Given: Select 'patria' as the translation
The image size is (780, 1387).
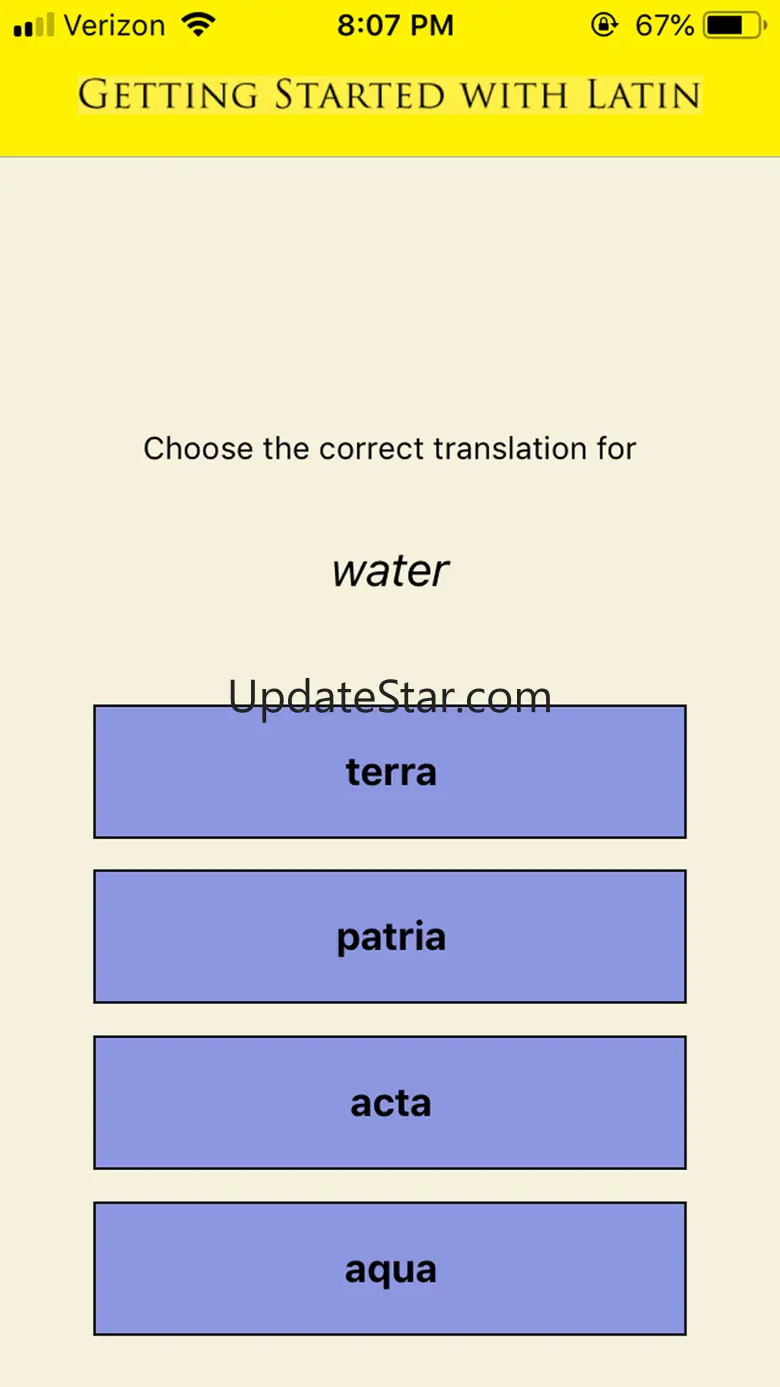Looking at the screenshot, I should click(x=390, y=937).
